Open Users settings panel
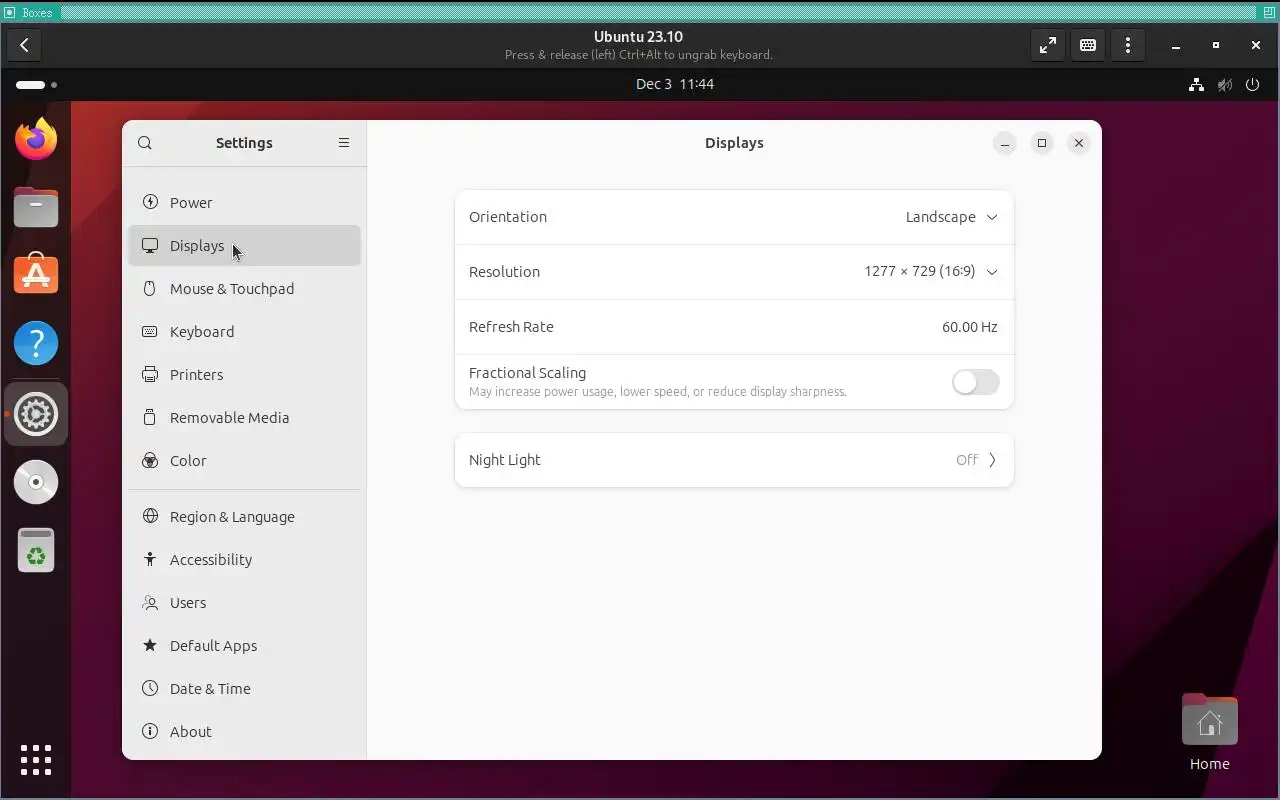The image size is (1280, 800). [x=244, y=602]
